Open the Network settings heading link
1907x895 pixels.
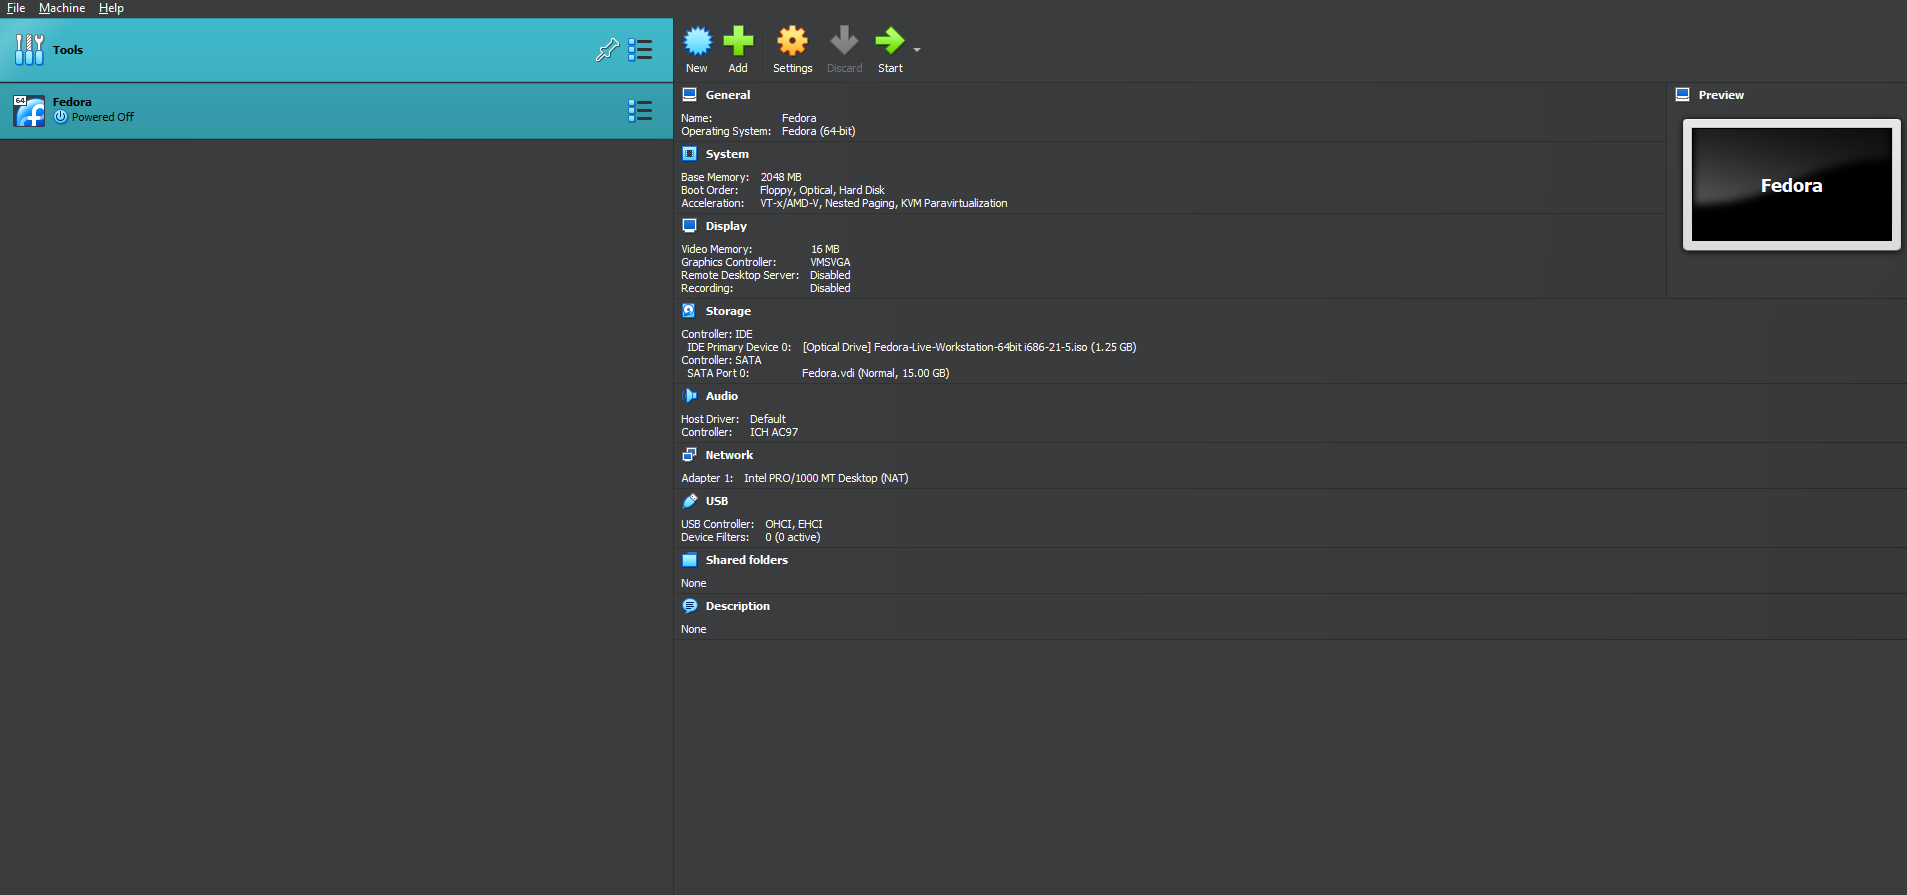click(729, 455)
